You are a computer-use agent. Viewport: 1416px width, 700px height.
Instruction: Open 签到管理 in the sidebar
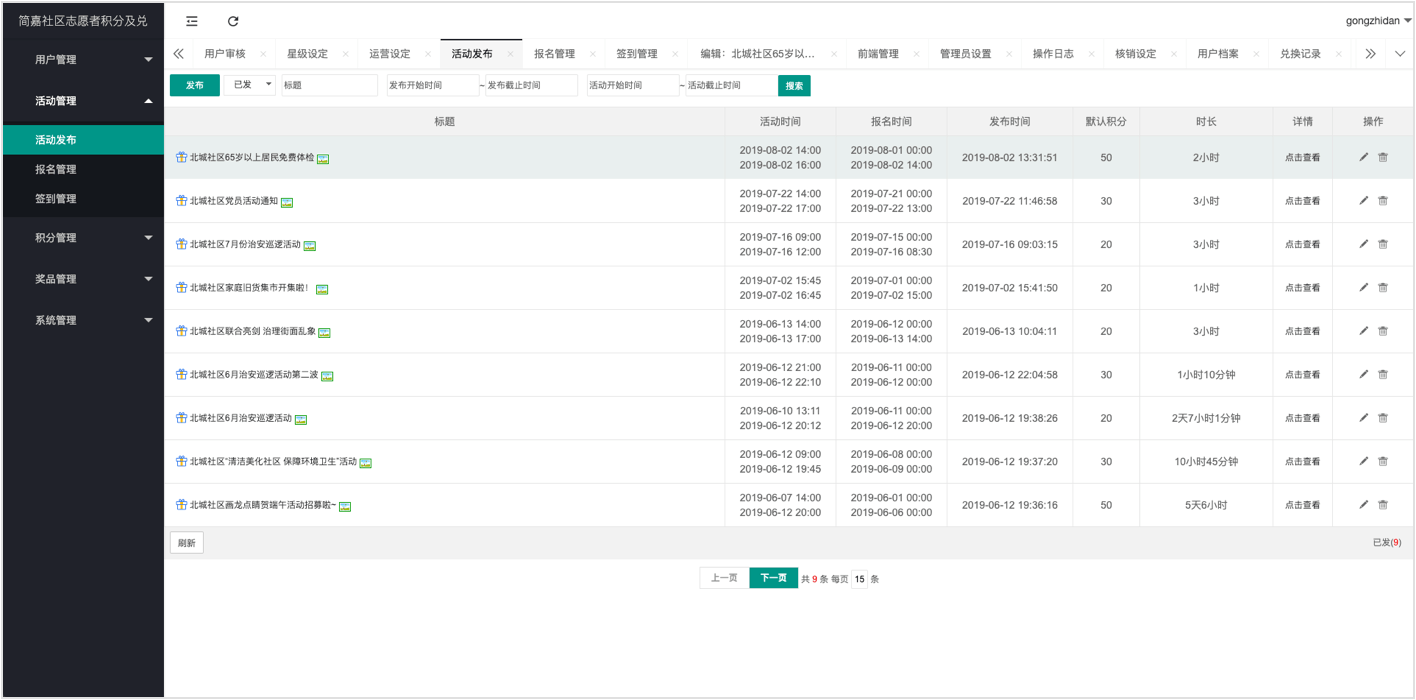[56, 199]
